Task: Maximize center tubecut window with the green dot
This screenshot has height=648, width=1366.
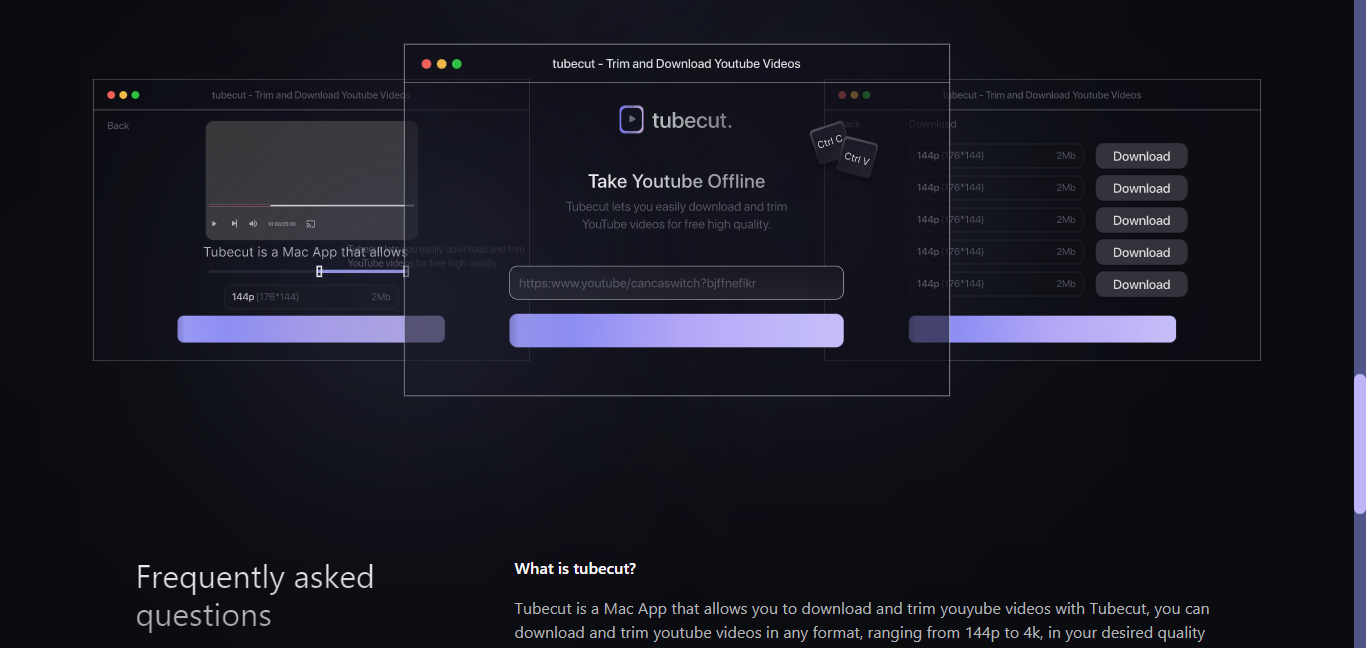Action: coord(457,64)
